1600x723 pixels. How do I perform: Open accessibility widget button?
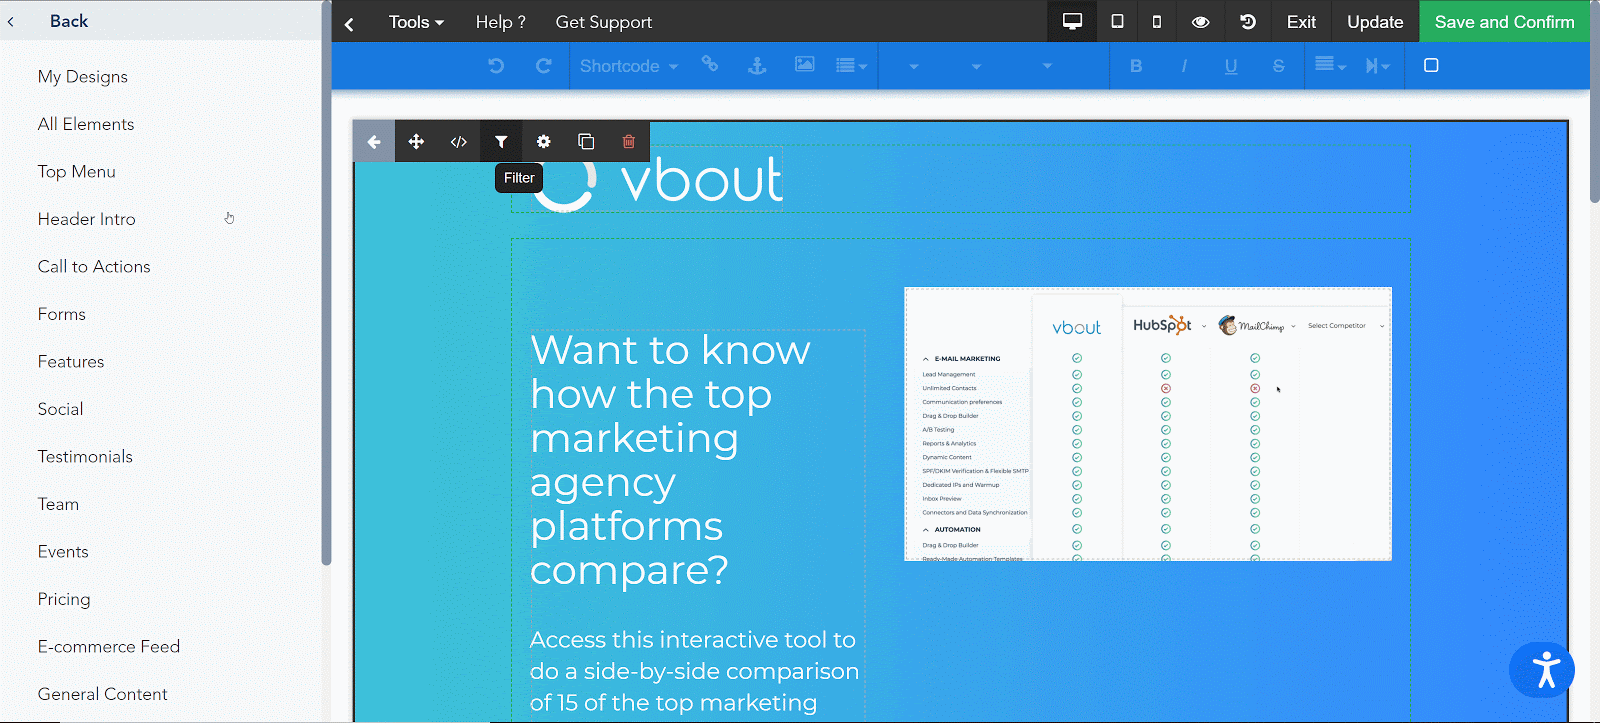pos(1542,670)
